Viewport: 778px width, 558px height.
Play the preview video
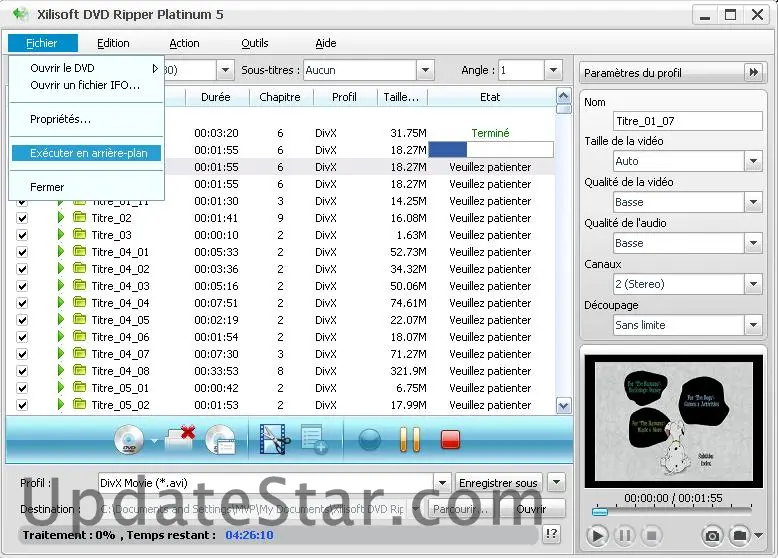click(597, 536)
